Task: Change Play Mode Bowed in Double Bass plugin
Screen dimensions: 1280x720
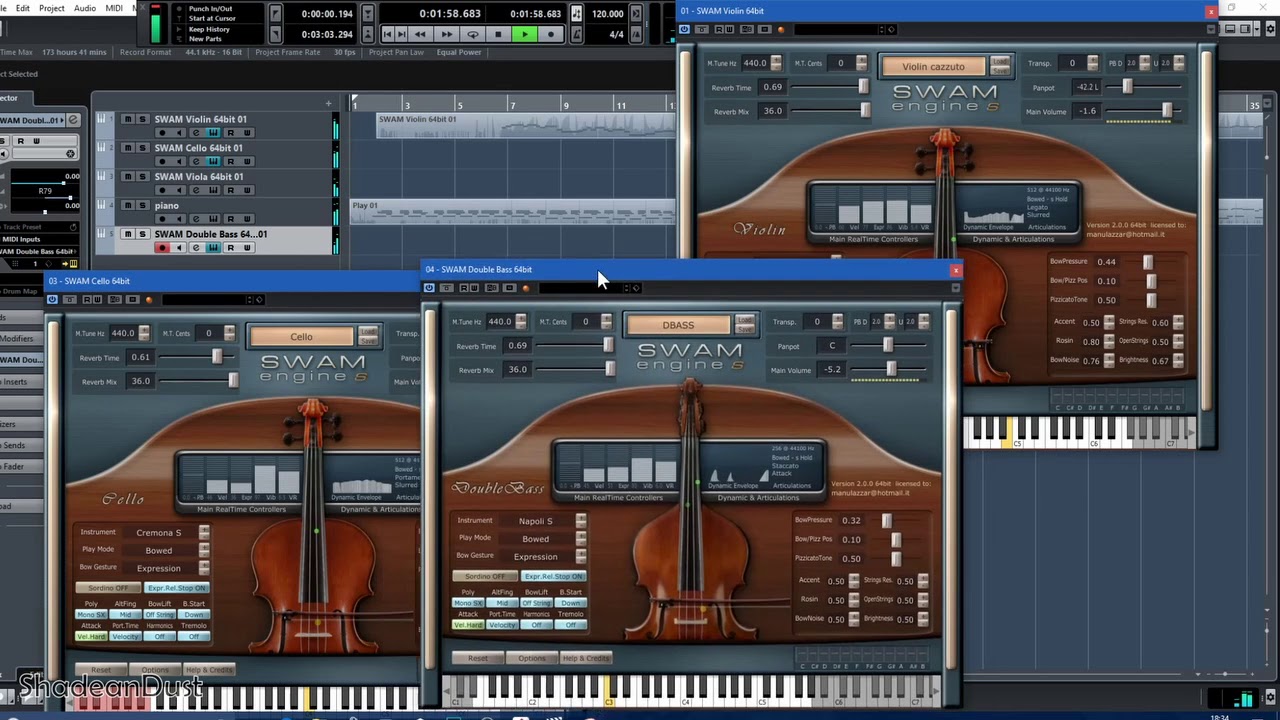Action: coord(535,539)
